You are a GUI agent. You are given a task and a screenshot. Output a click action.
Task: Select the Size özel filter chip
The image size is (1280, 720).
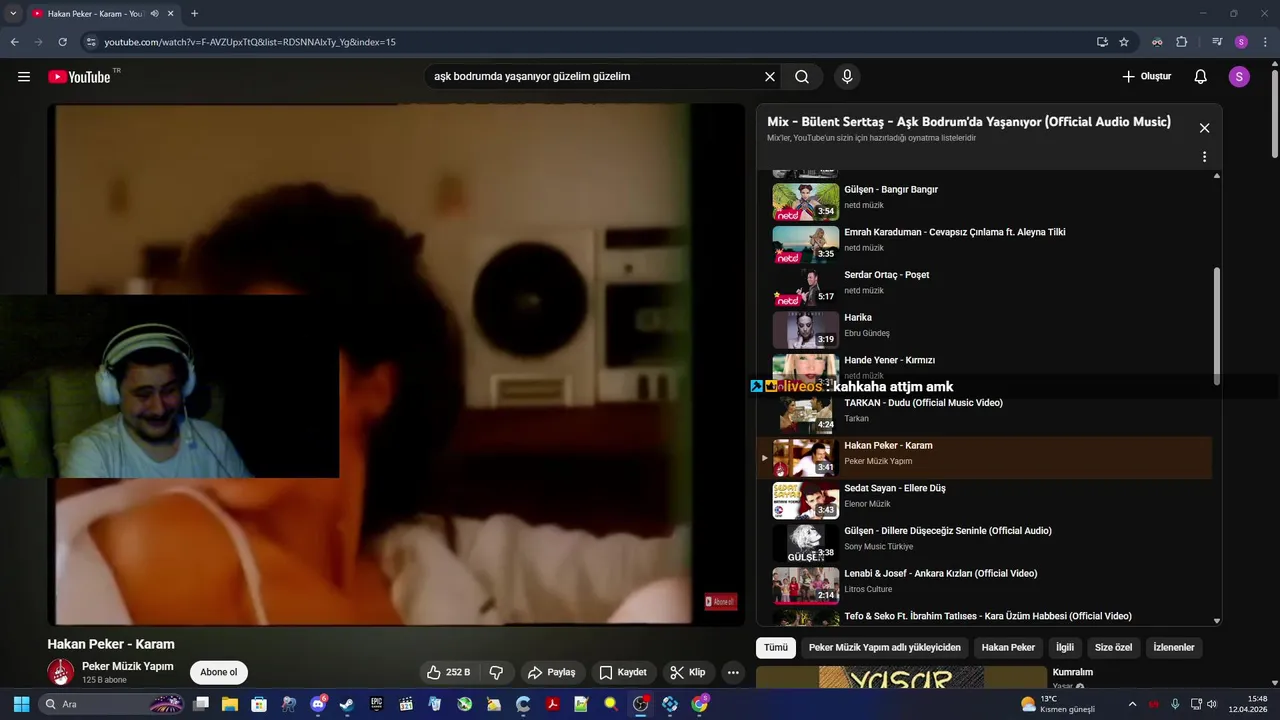(x=1113, y=647)
